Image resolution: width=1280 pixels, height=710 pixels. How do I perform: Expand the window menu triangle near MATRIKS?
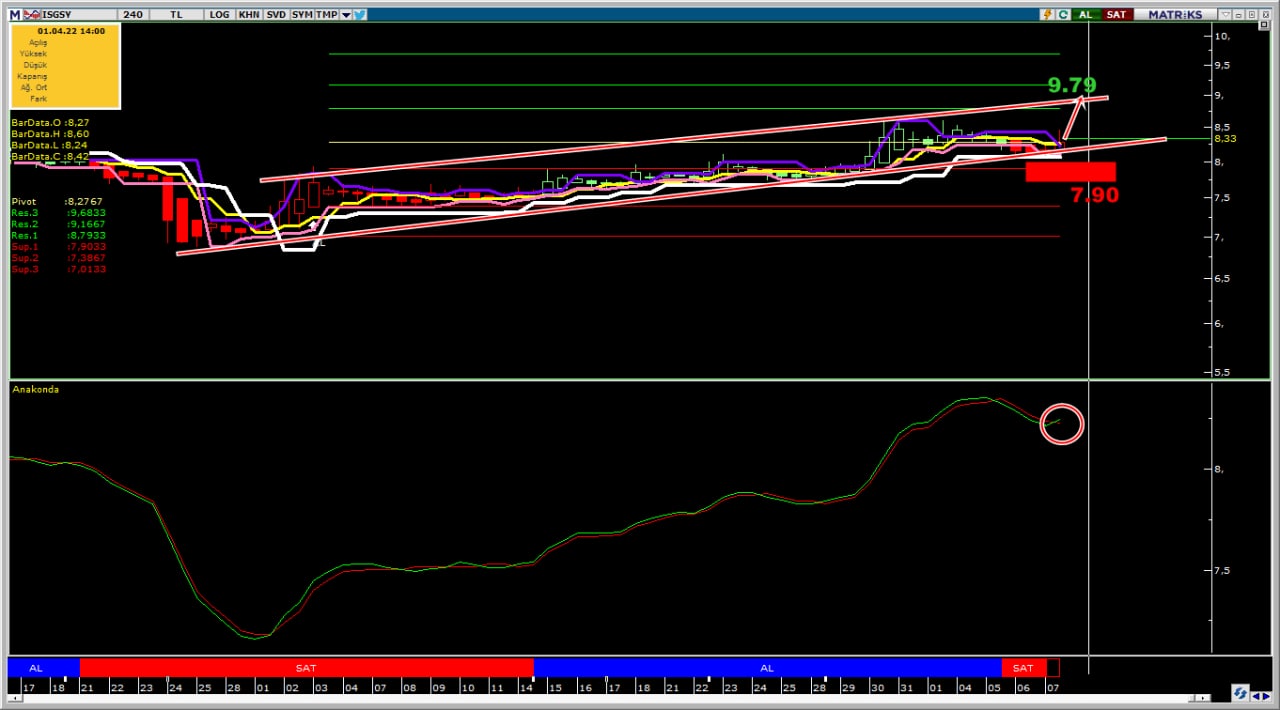pos(1225,14)
